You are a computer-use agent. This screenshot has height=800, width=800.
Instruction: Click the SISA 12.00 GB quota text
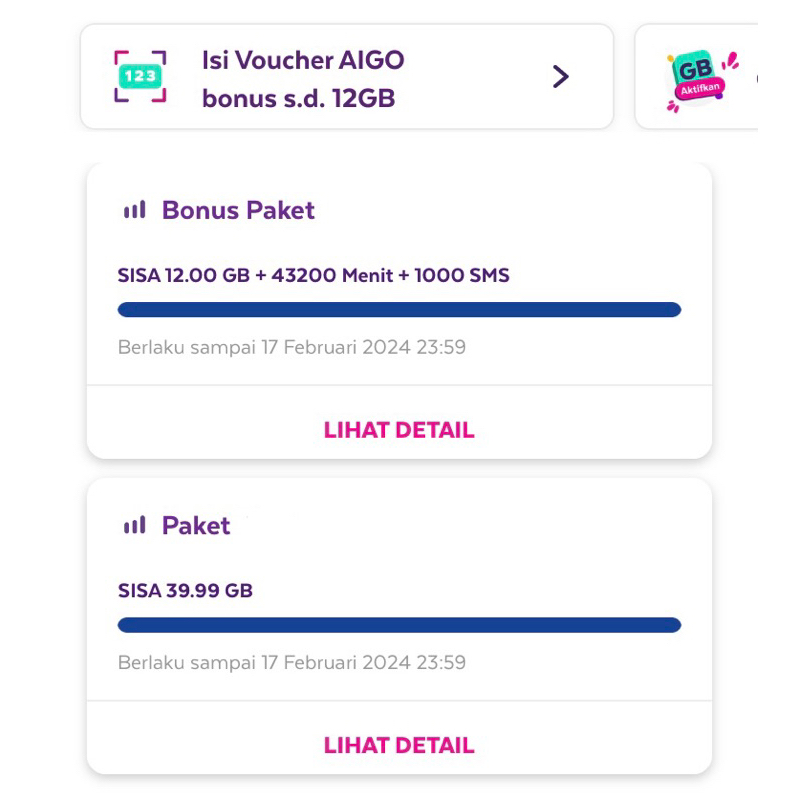(183, 275)
